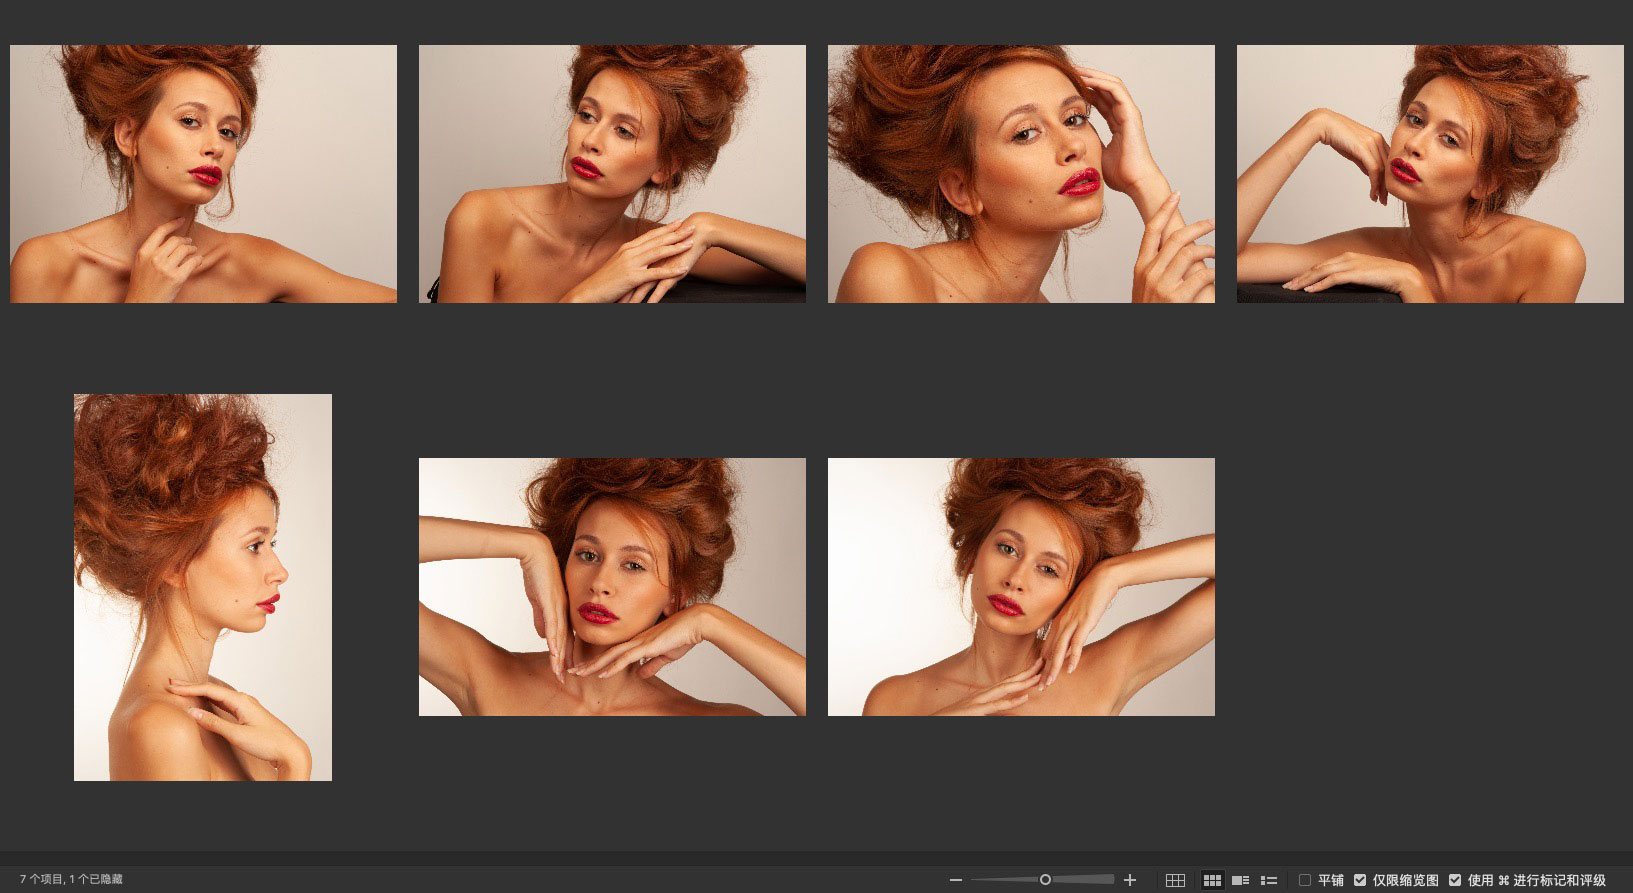Select the vertical side profile photo
This screenshot has width=1633, height=893.
pyautogui.click(x=203, y=587)
